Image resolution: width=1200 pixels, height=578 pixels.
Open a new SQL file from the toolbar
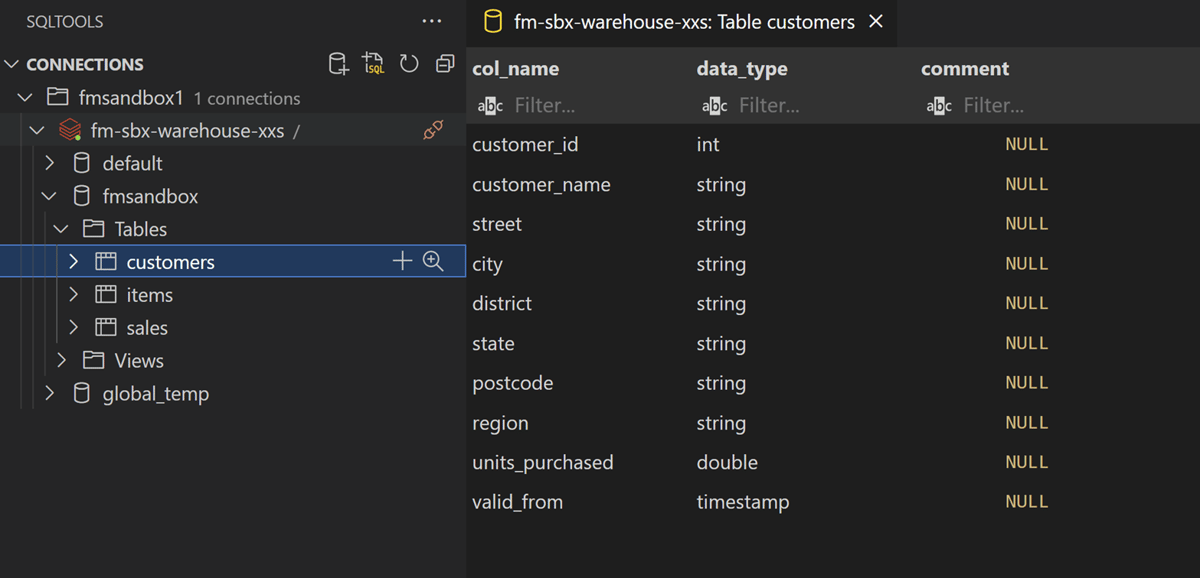[373, 63]
